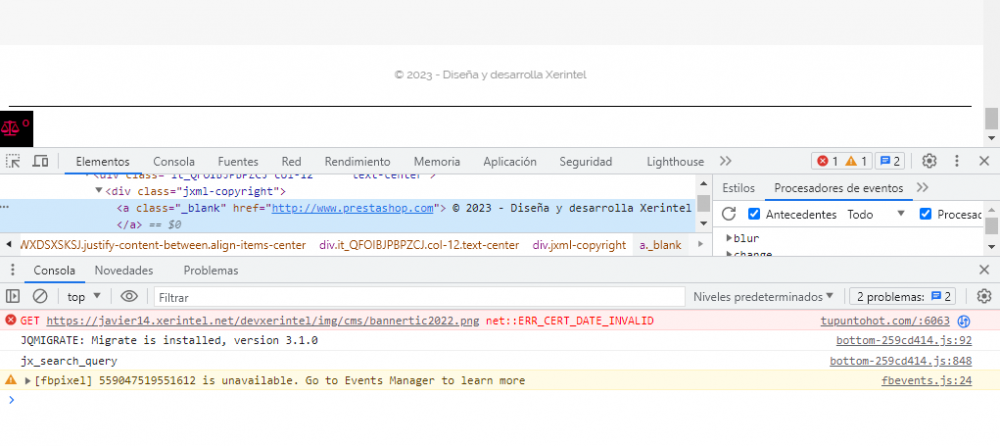Open the DevTools three-dot customize menu
1000x446 pixels.
point(957,161)
